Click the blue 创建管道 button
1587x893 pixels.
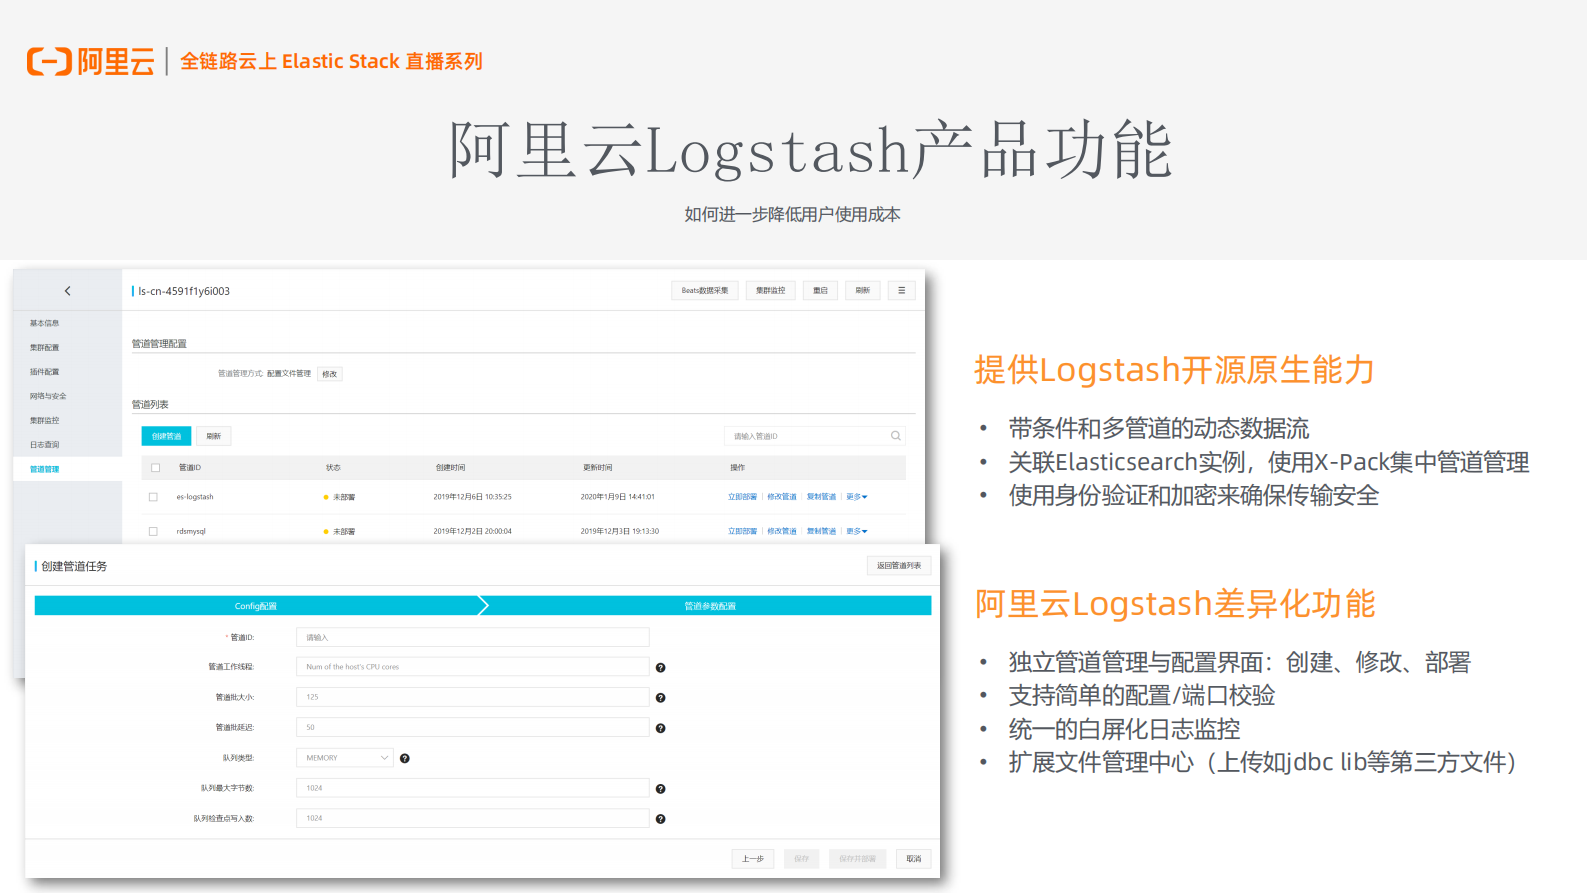tap(166, 436)
